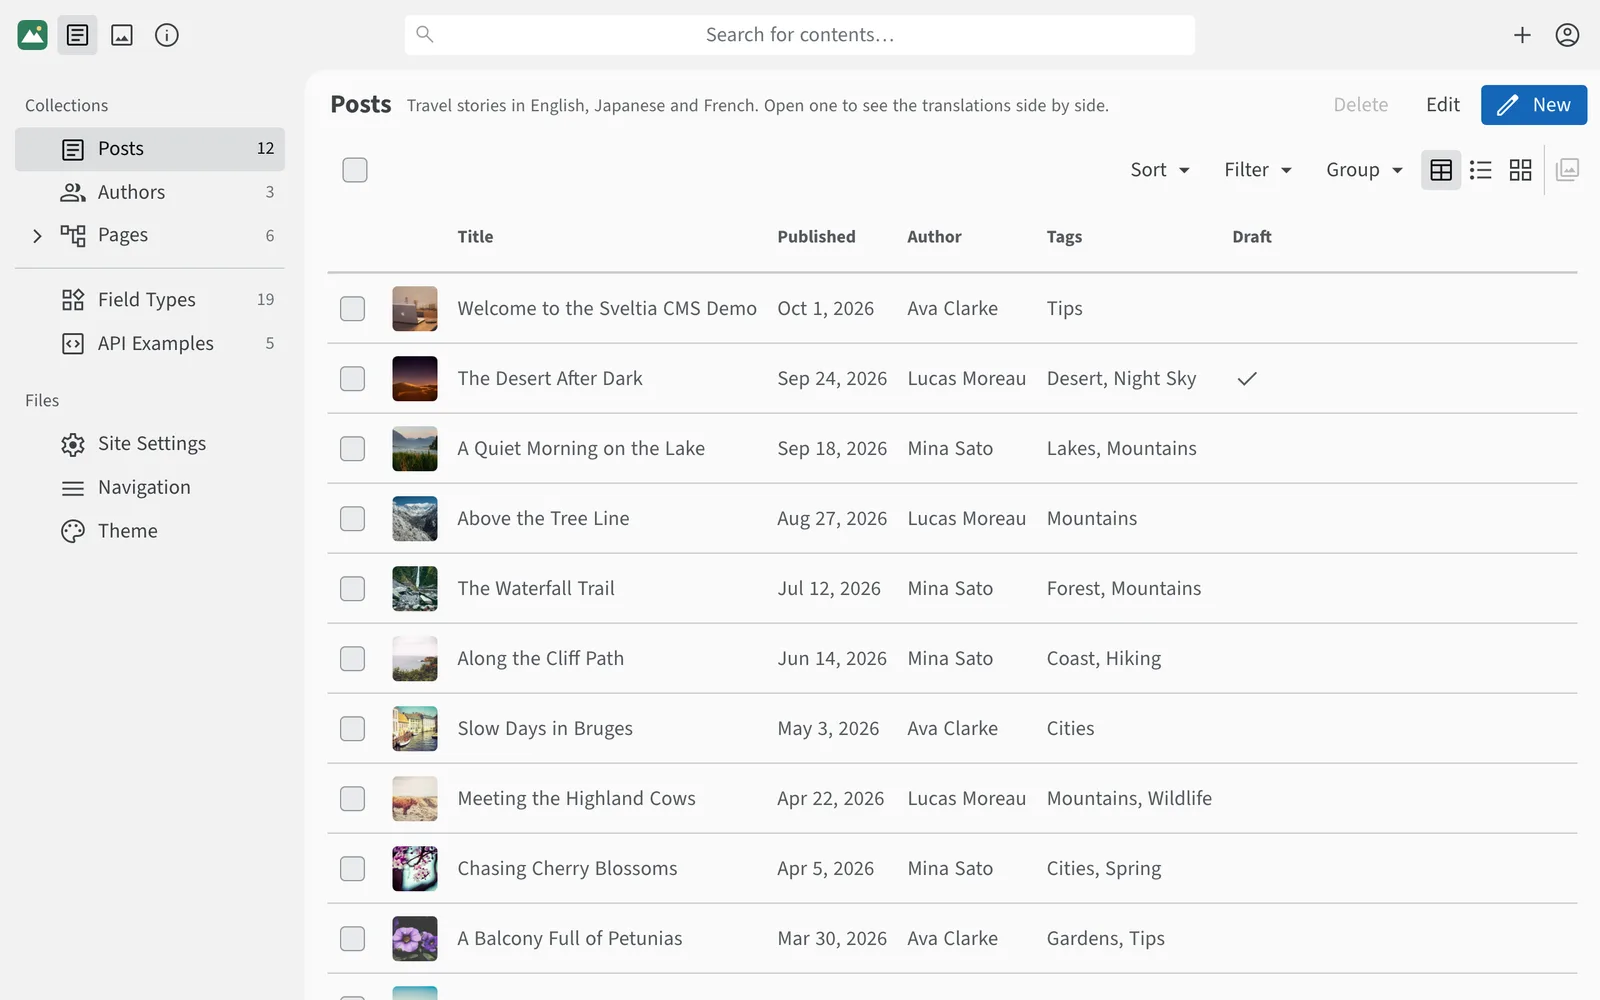Viewport: 1600px width, 1000px height.
Task: Open the Assets image icon in top bar
Action: [122, 35]
